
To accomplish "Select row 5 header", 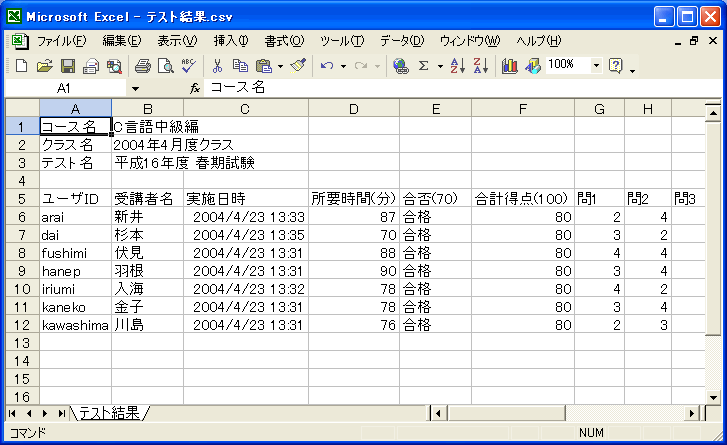I will point(22,199).
